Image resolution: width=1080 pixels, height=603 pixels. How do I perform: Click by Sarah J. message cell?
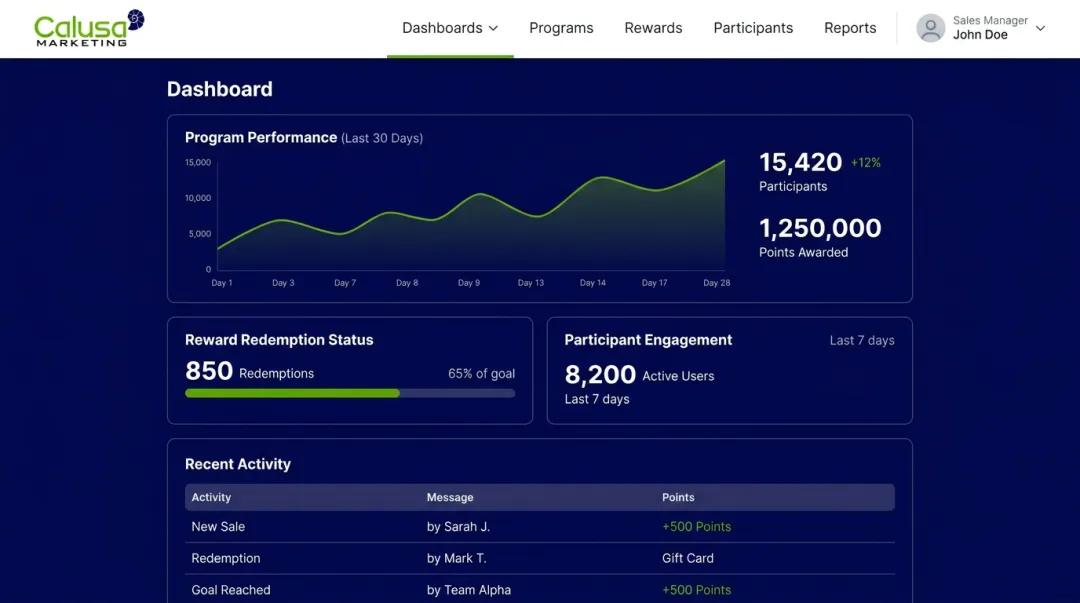tap(458, 527)
